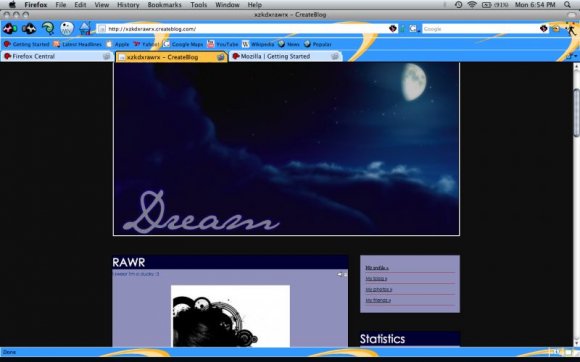
Task: Open the Apple menu
Action: (x=12, y=5)
